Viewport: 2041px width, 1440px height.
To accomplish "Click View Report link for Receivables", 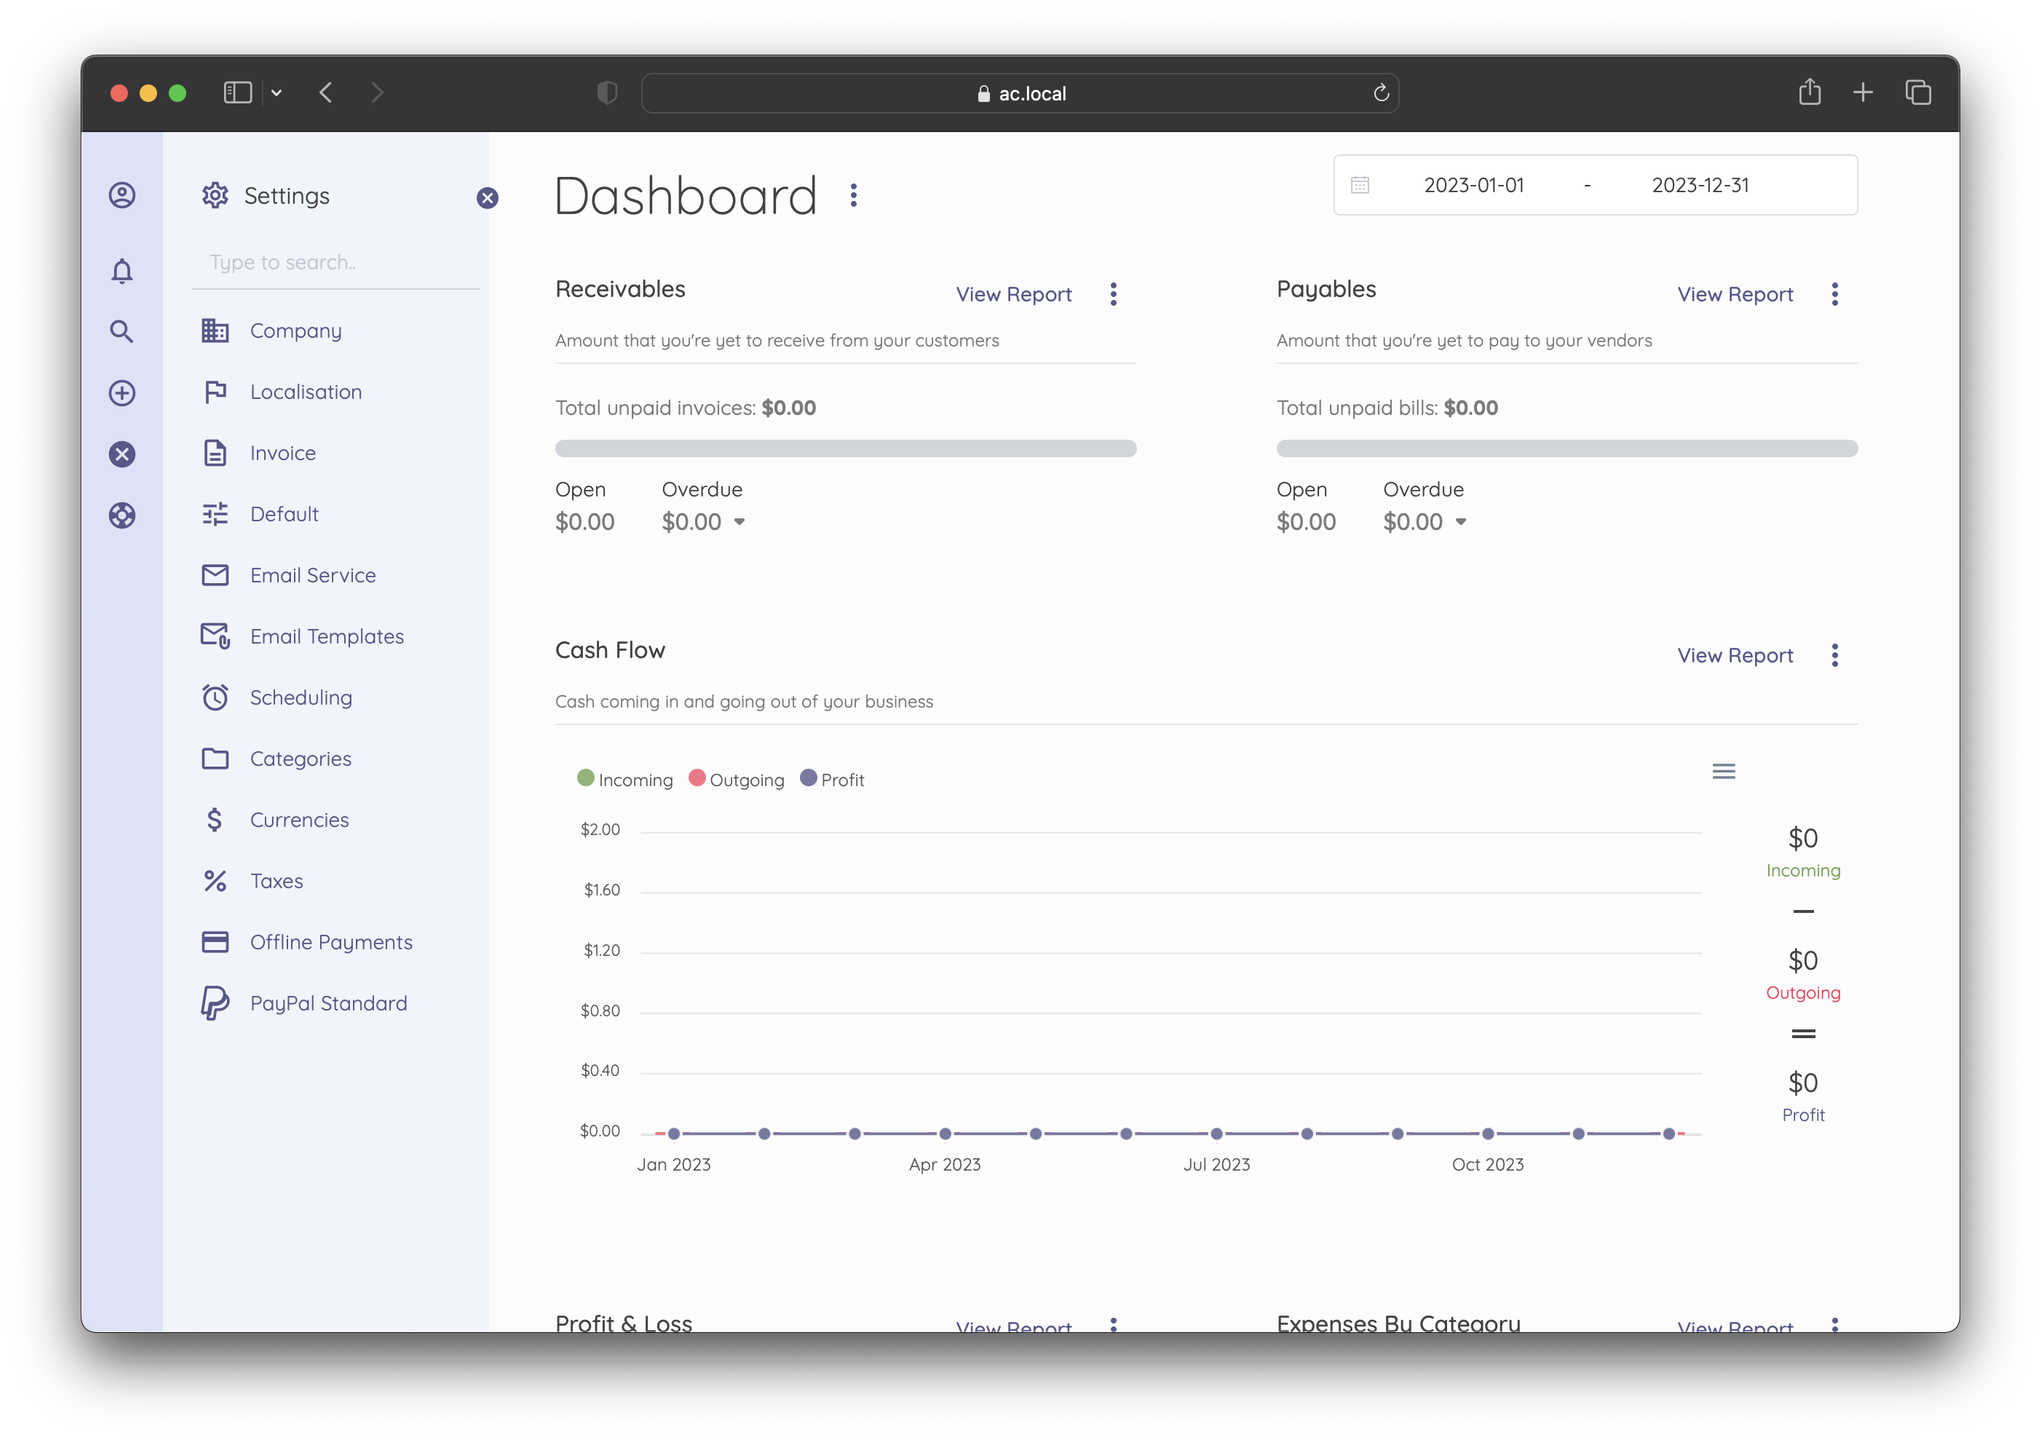I will point(1013,295).
